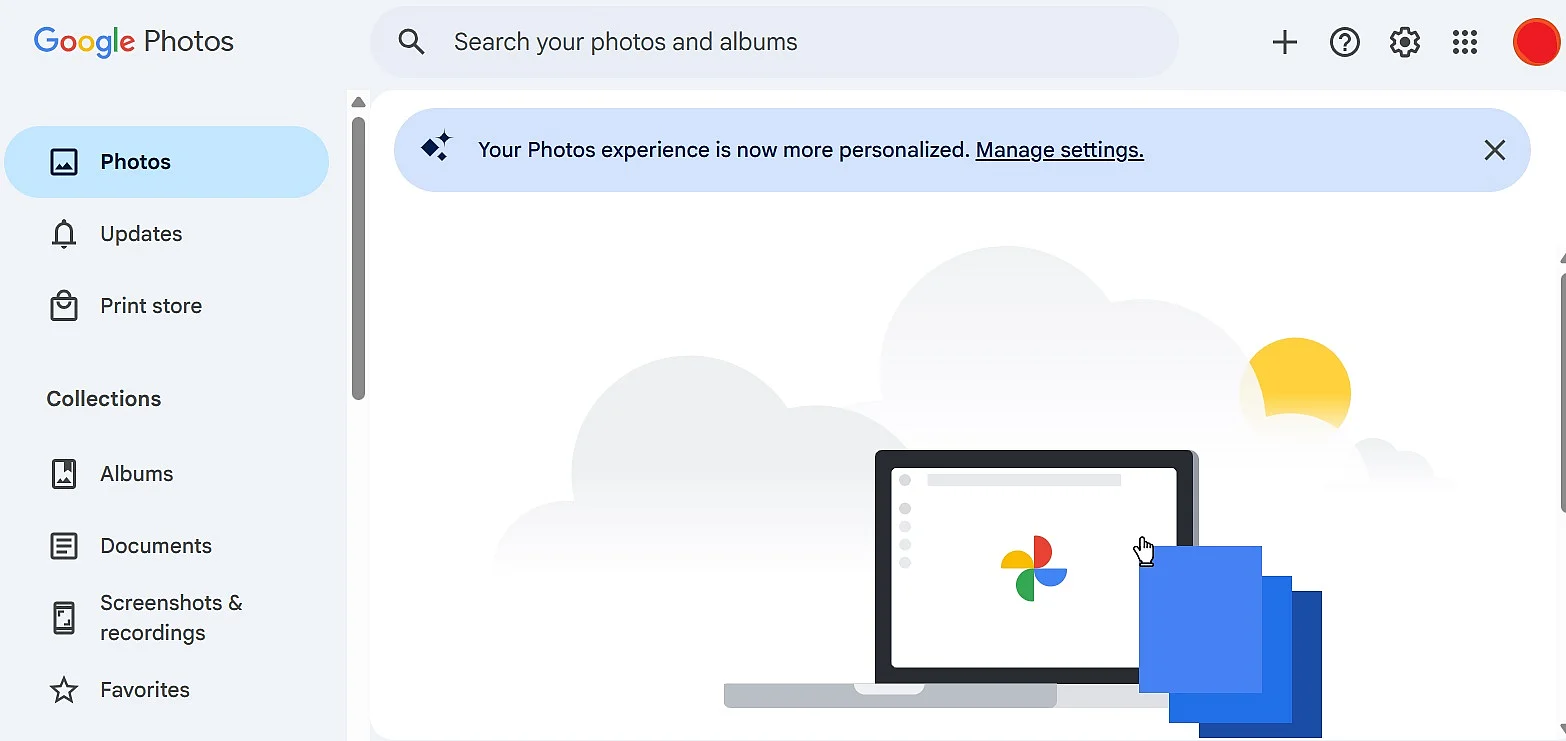The image size is (1566, 741).
Task: Open the red account avatar
Action: (1535, 42)
